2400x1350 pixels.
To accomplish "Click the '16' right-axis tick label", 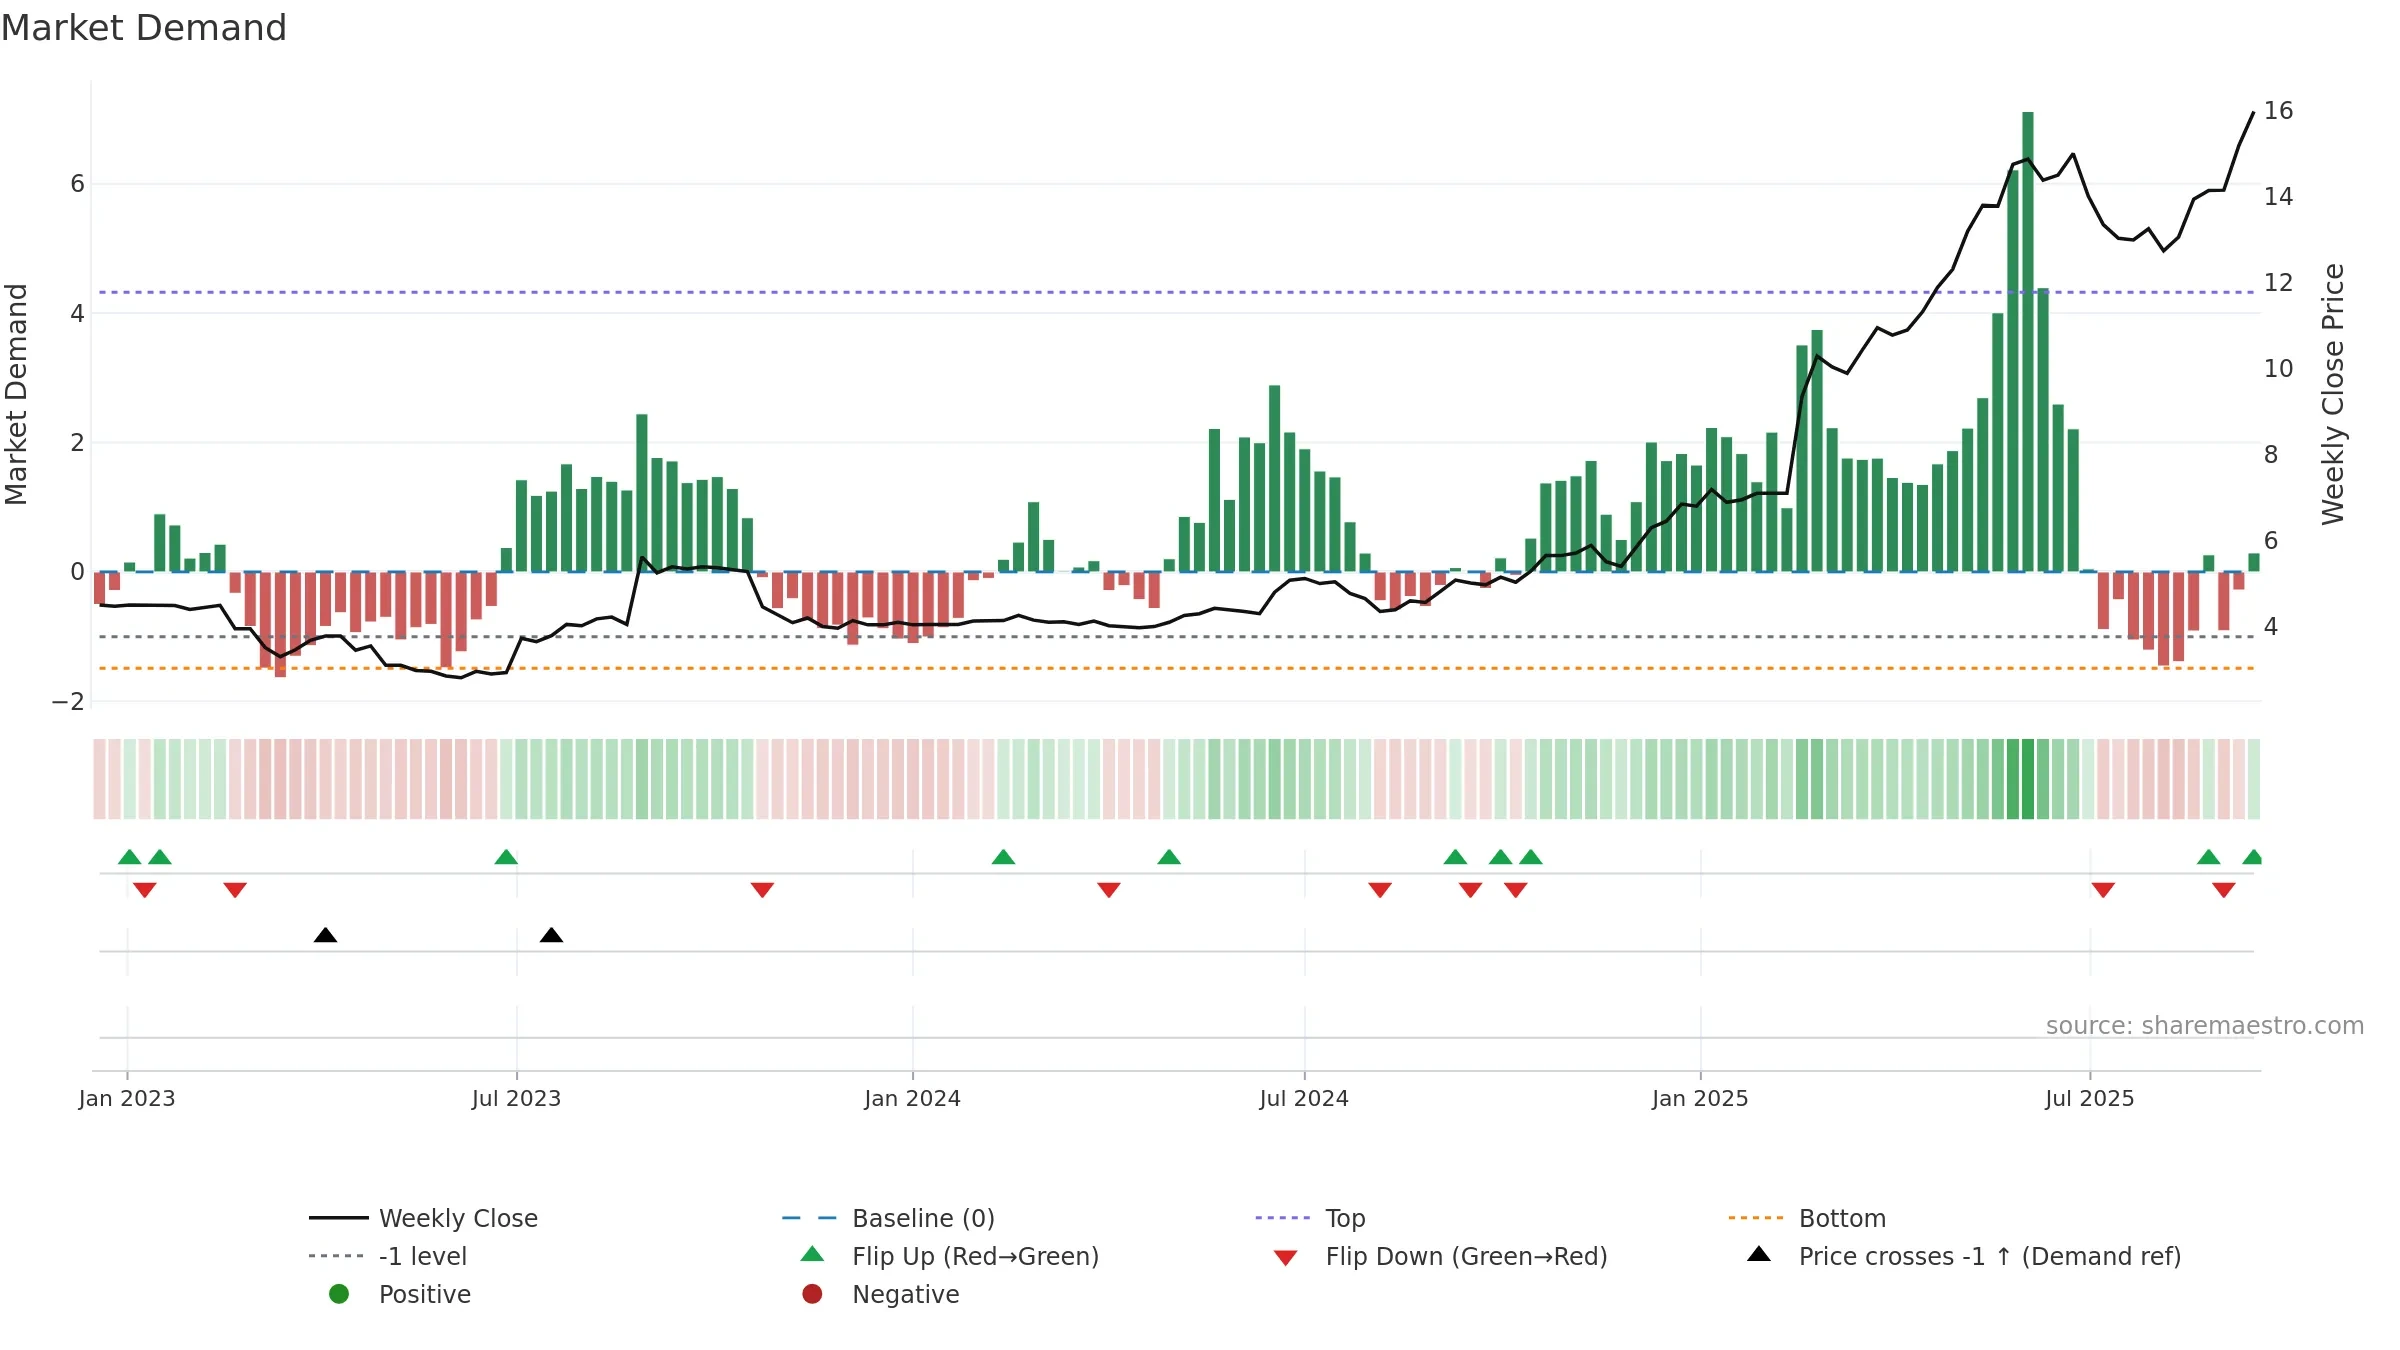I will (x=2279, y=111).
